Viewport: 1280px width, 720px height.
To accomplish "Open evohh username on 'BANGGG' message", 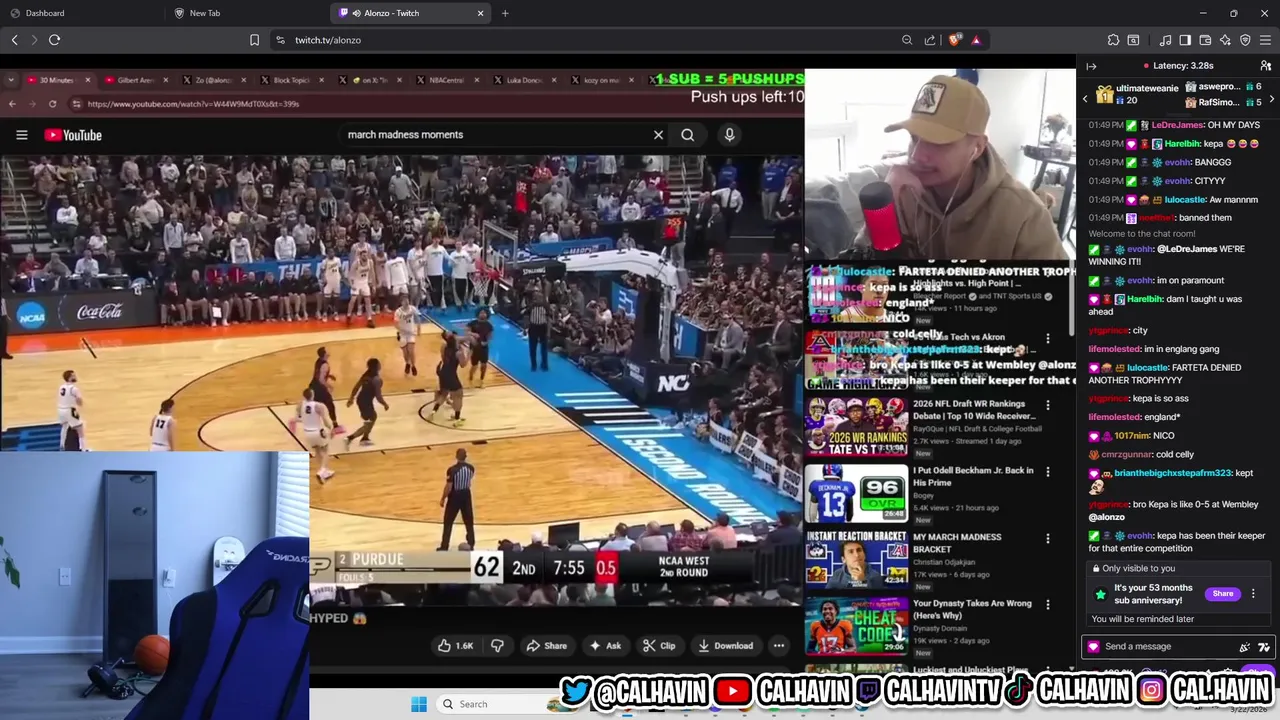I will pyautogui.click(x=1176, y=162).
